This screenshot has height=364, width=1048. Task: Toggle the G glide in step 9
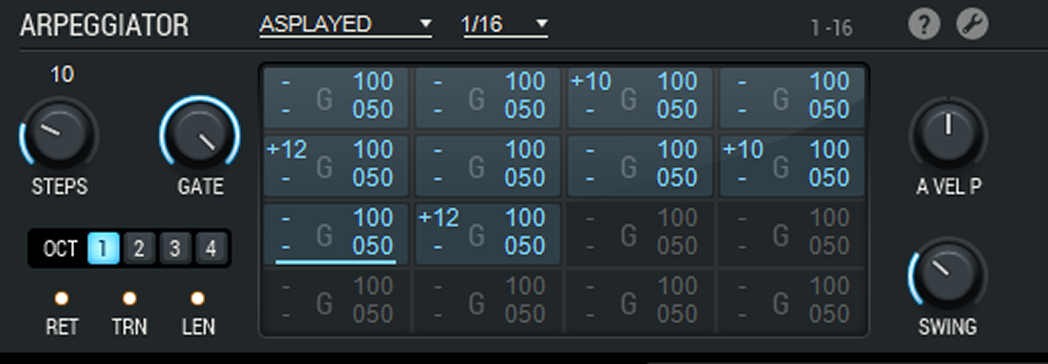click(324, 235)
